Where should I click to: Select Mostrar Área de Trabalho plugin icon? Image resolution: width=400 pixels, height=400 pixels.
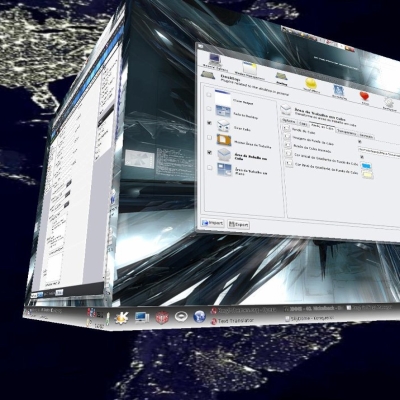(x=224, y=140)
